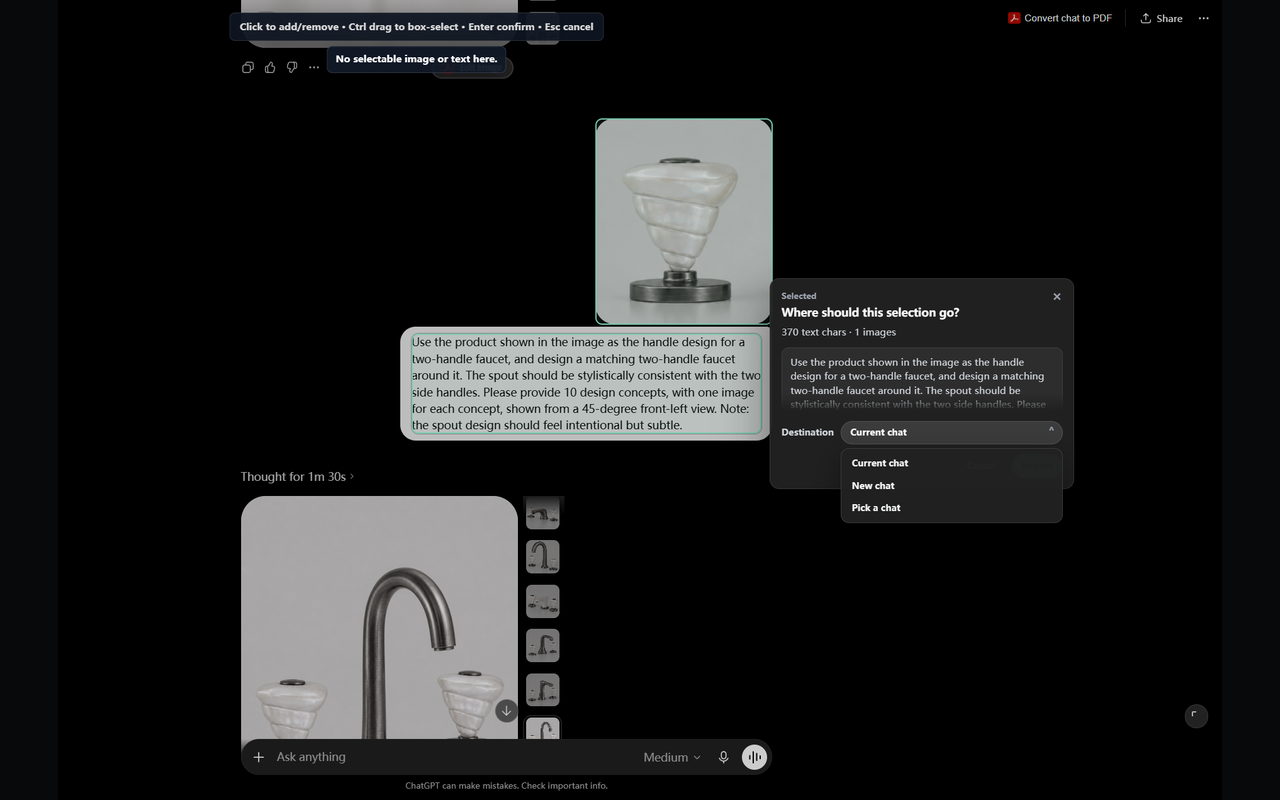Close the selection destination dialog
This screenshot has height=800, width=1280.
[1057, 296]
